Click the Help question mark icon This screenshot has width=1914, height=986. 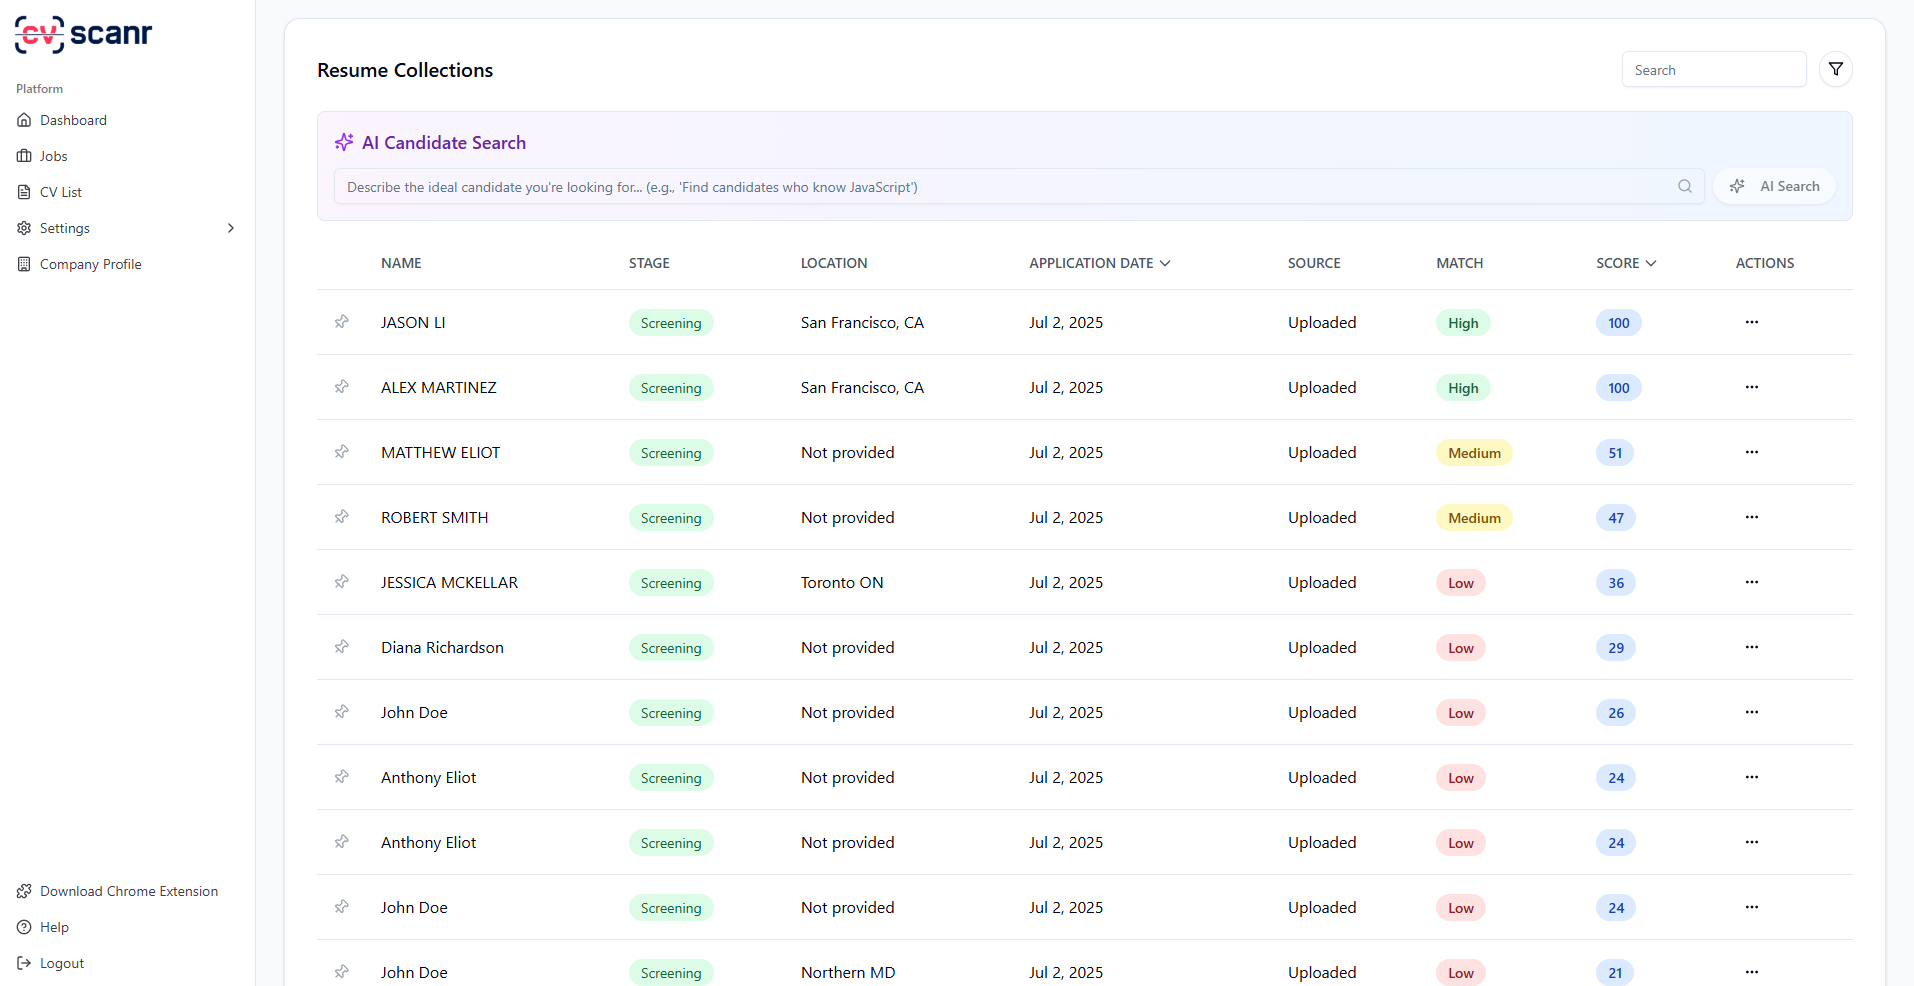[24, 927]
